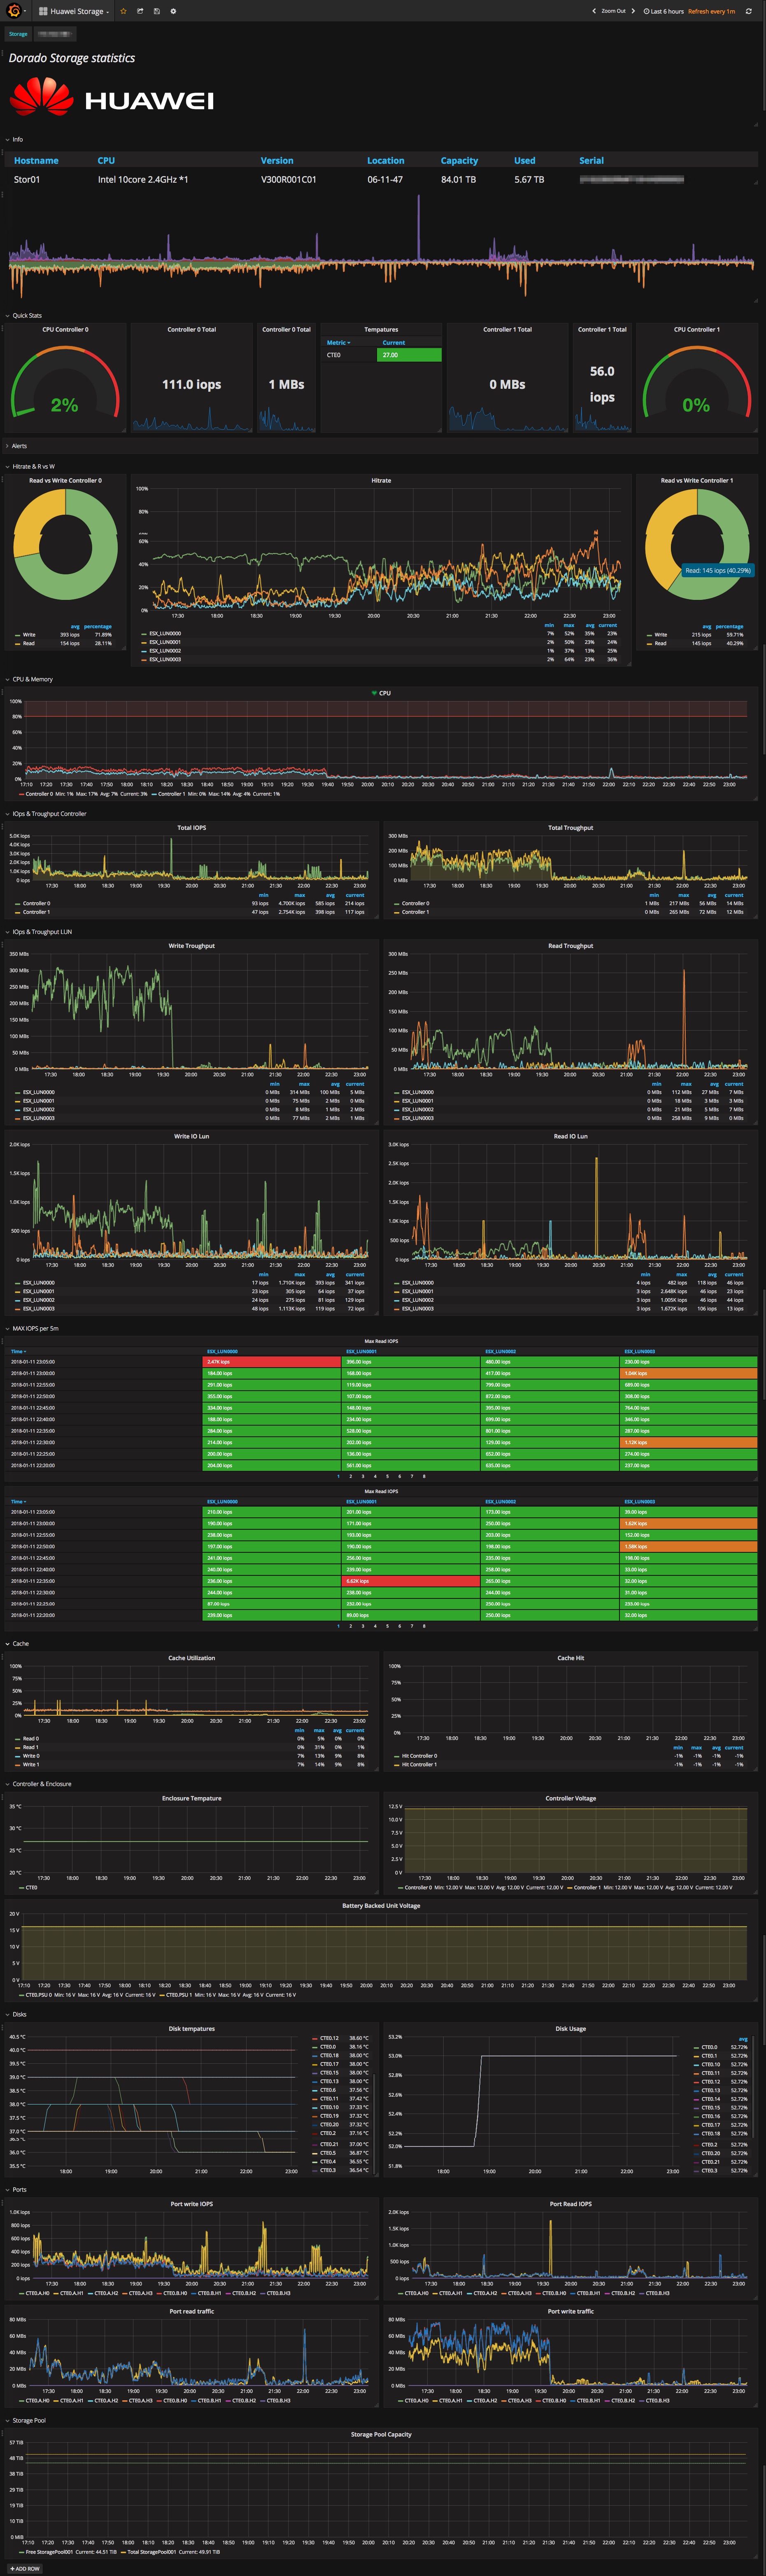This screenshot has height=2576, width=766.
Task: Click the V300R001C01 version value
Action: tap(288, 180)
